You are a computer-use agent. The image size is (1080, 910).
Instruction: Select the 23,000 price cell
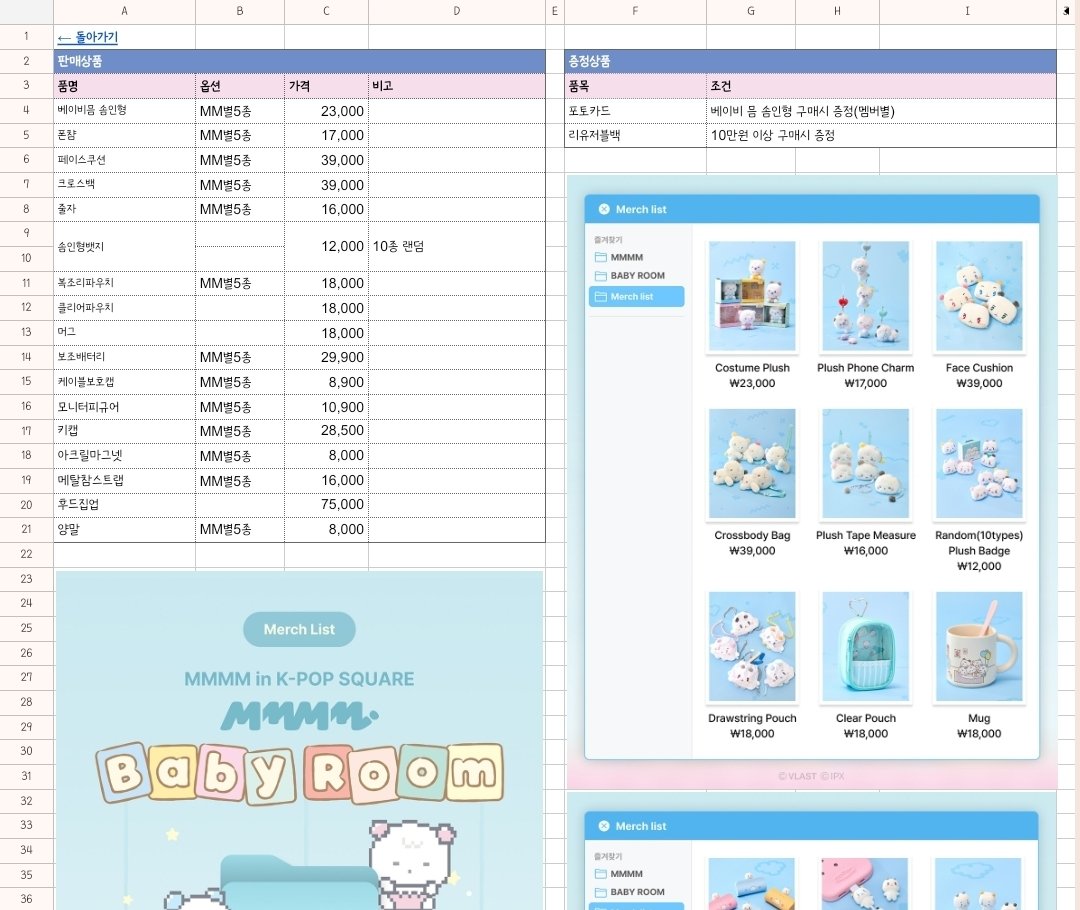click(326, 111)
